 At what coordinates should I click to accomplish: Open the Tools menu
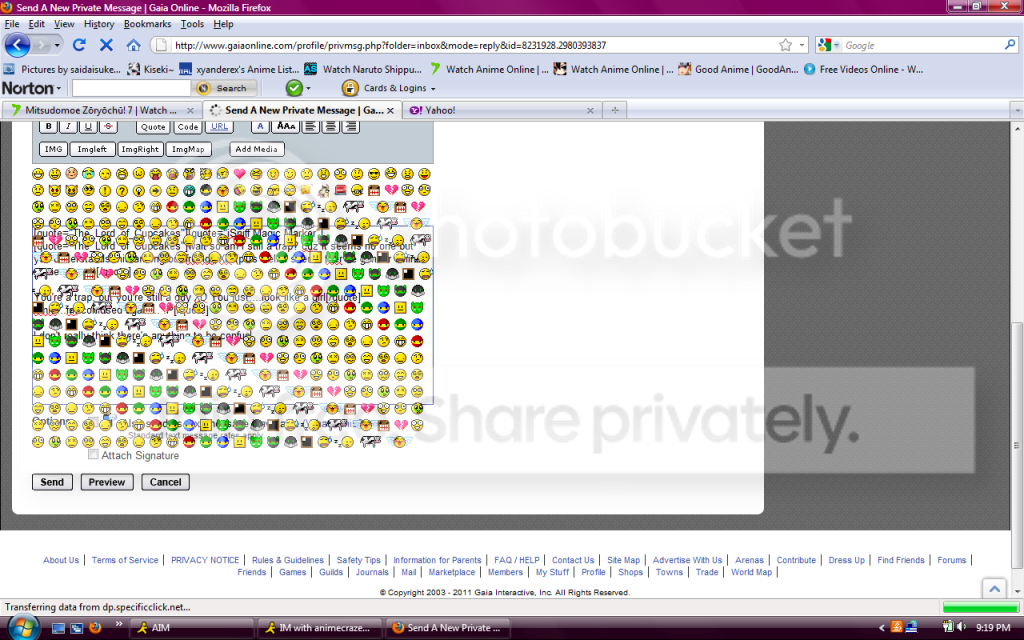(192, 24)
